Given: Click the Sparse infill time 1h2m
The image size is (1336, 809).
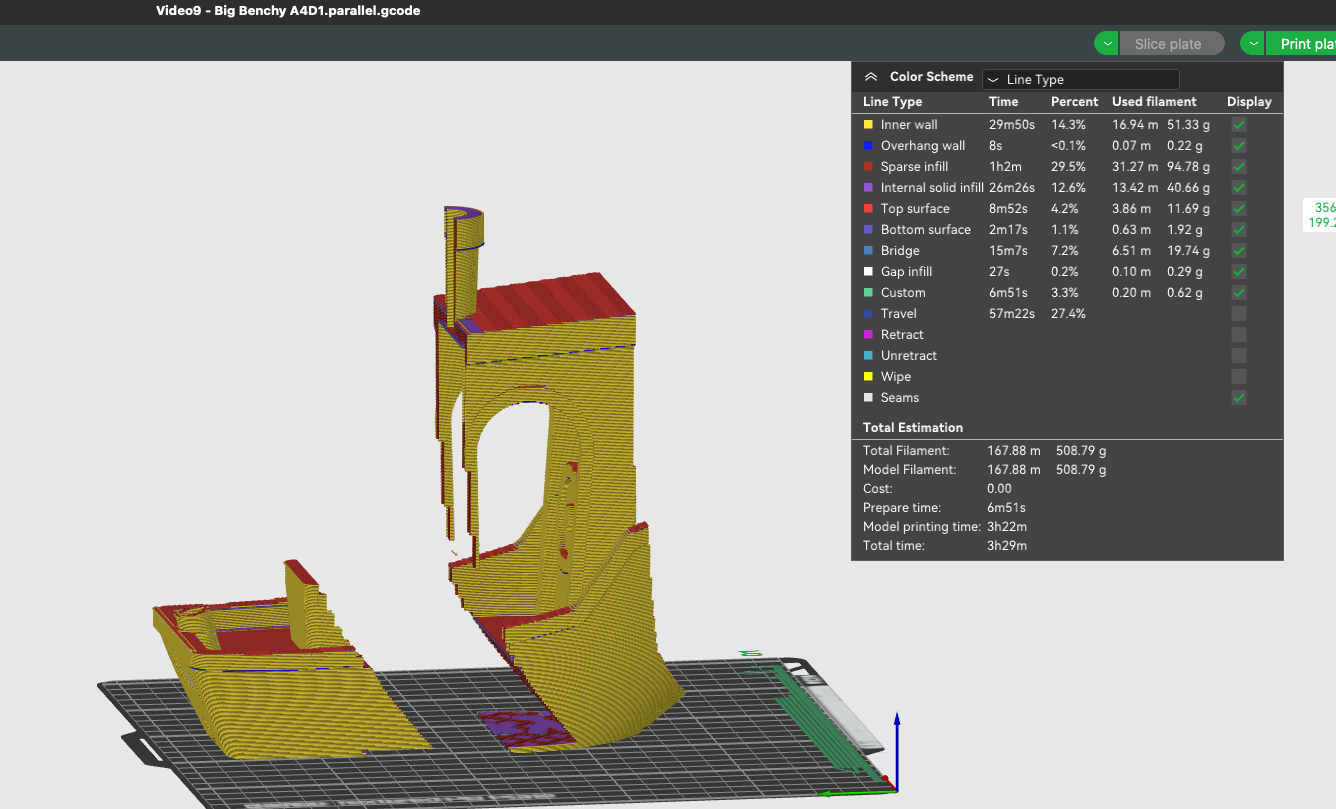Looking at the screenshot, I should click(1005, 167).
